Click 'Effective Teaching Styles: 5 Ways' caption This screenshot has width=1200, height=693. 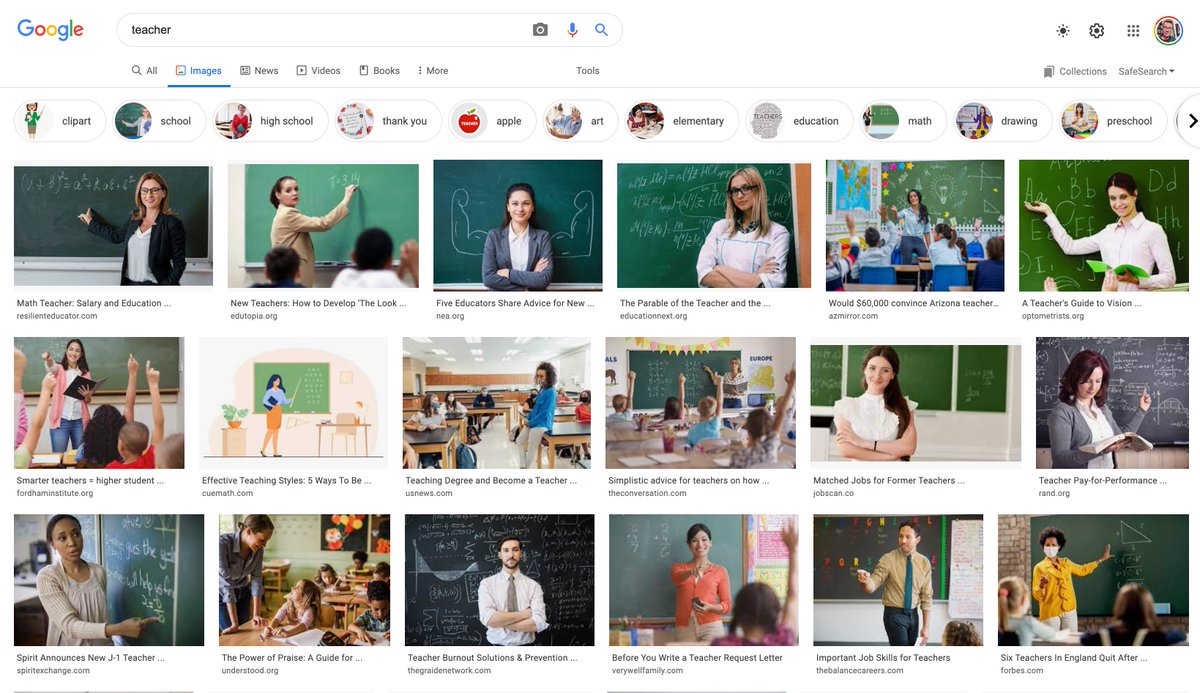tap(286, 480)
